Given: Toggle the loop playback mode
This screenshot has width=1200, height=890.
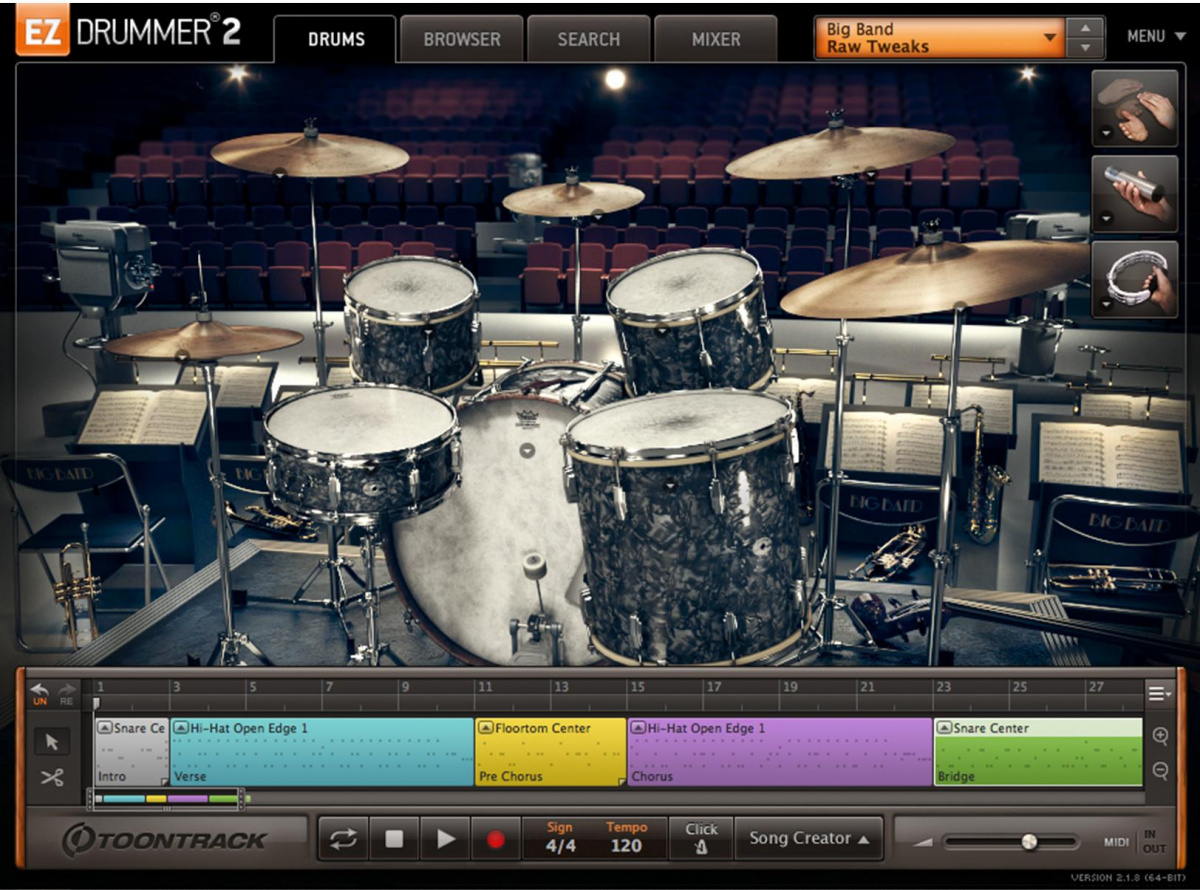Looking at the screenshot, I should 344,838.
